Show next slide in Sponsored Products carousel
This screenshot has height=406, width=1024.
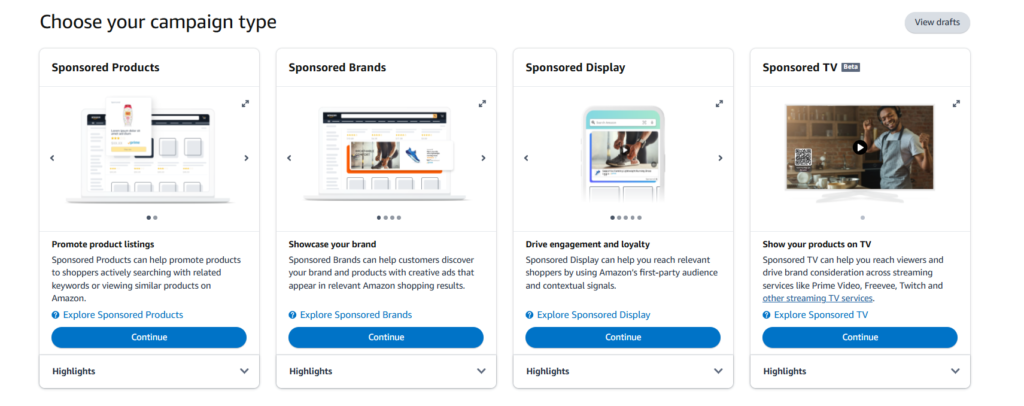[246, 158]
